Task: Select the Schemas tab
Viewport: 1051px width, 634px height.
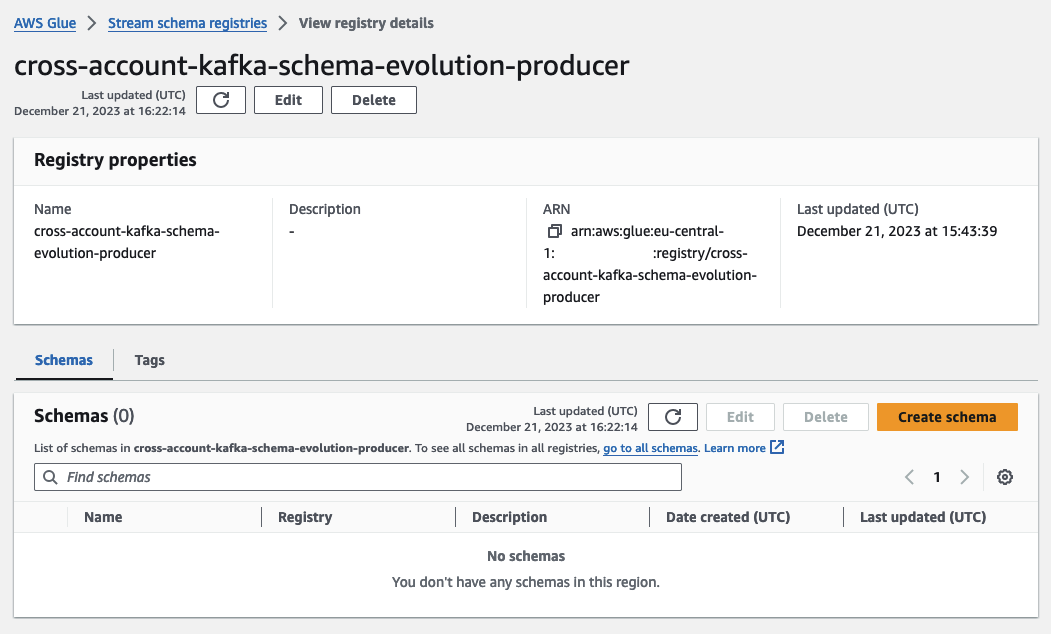Action: coord(63,360)
